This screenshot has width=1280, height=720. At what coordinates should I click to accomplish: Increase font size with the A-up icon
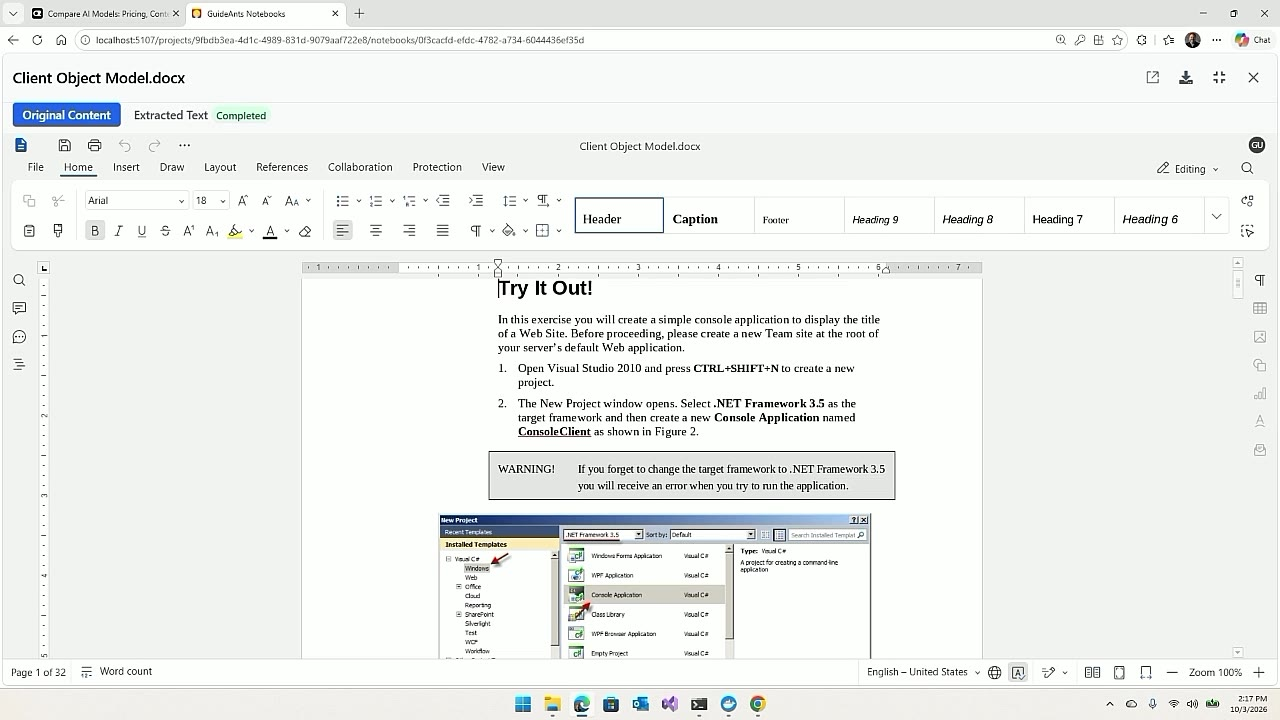point(243,201)
